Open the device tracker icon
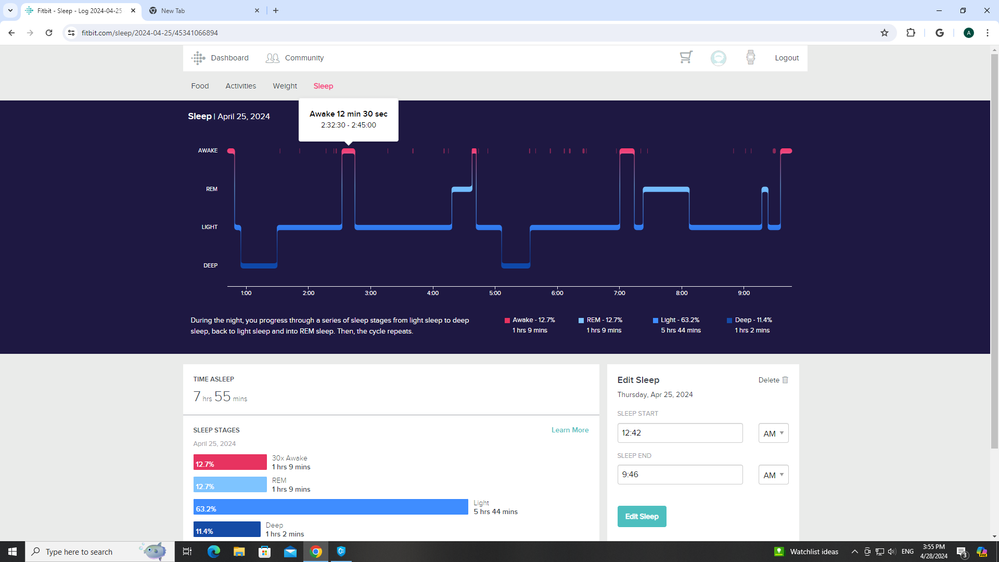The image size is (999, 562). coord(750,58)
